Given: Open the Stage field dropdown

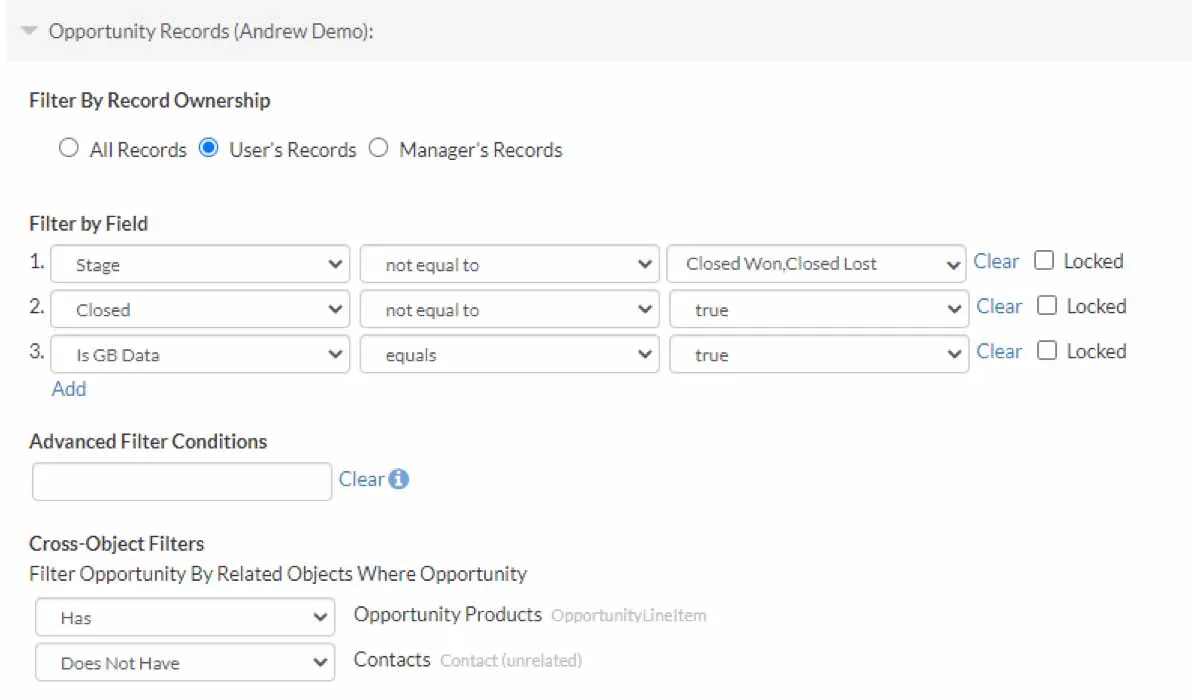Looking at the screenshot, I should point(200,264).
